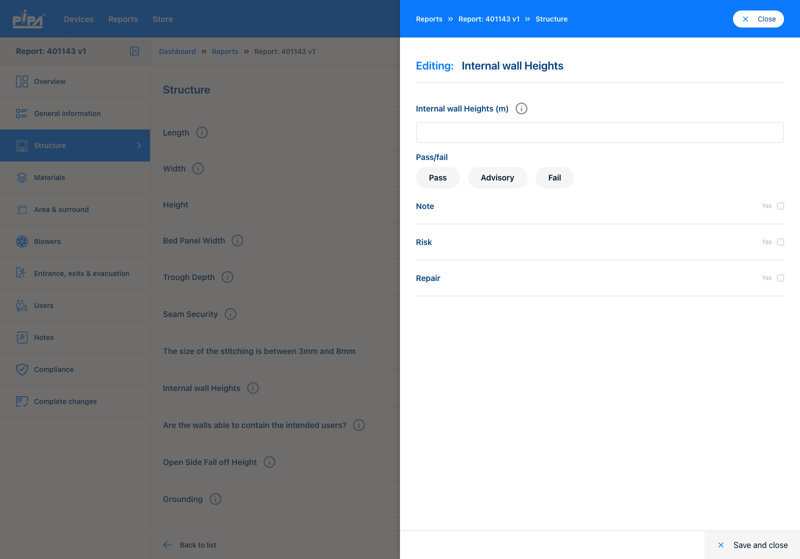Click the collapse sidebar icon next to Report 401143
The image size is (800, 559).
coord(135,51)
